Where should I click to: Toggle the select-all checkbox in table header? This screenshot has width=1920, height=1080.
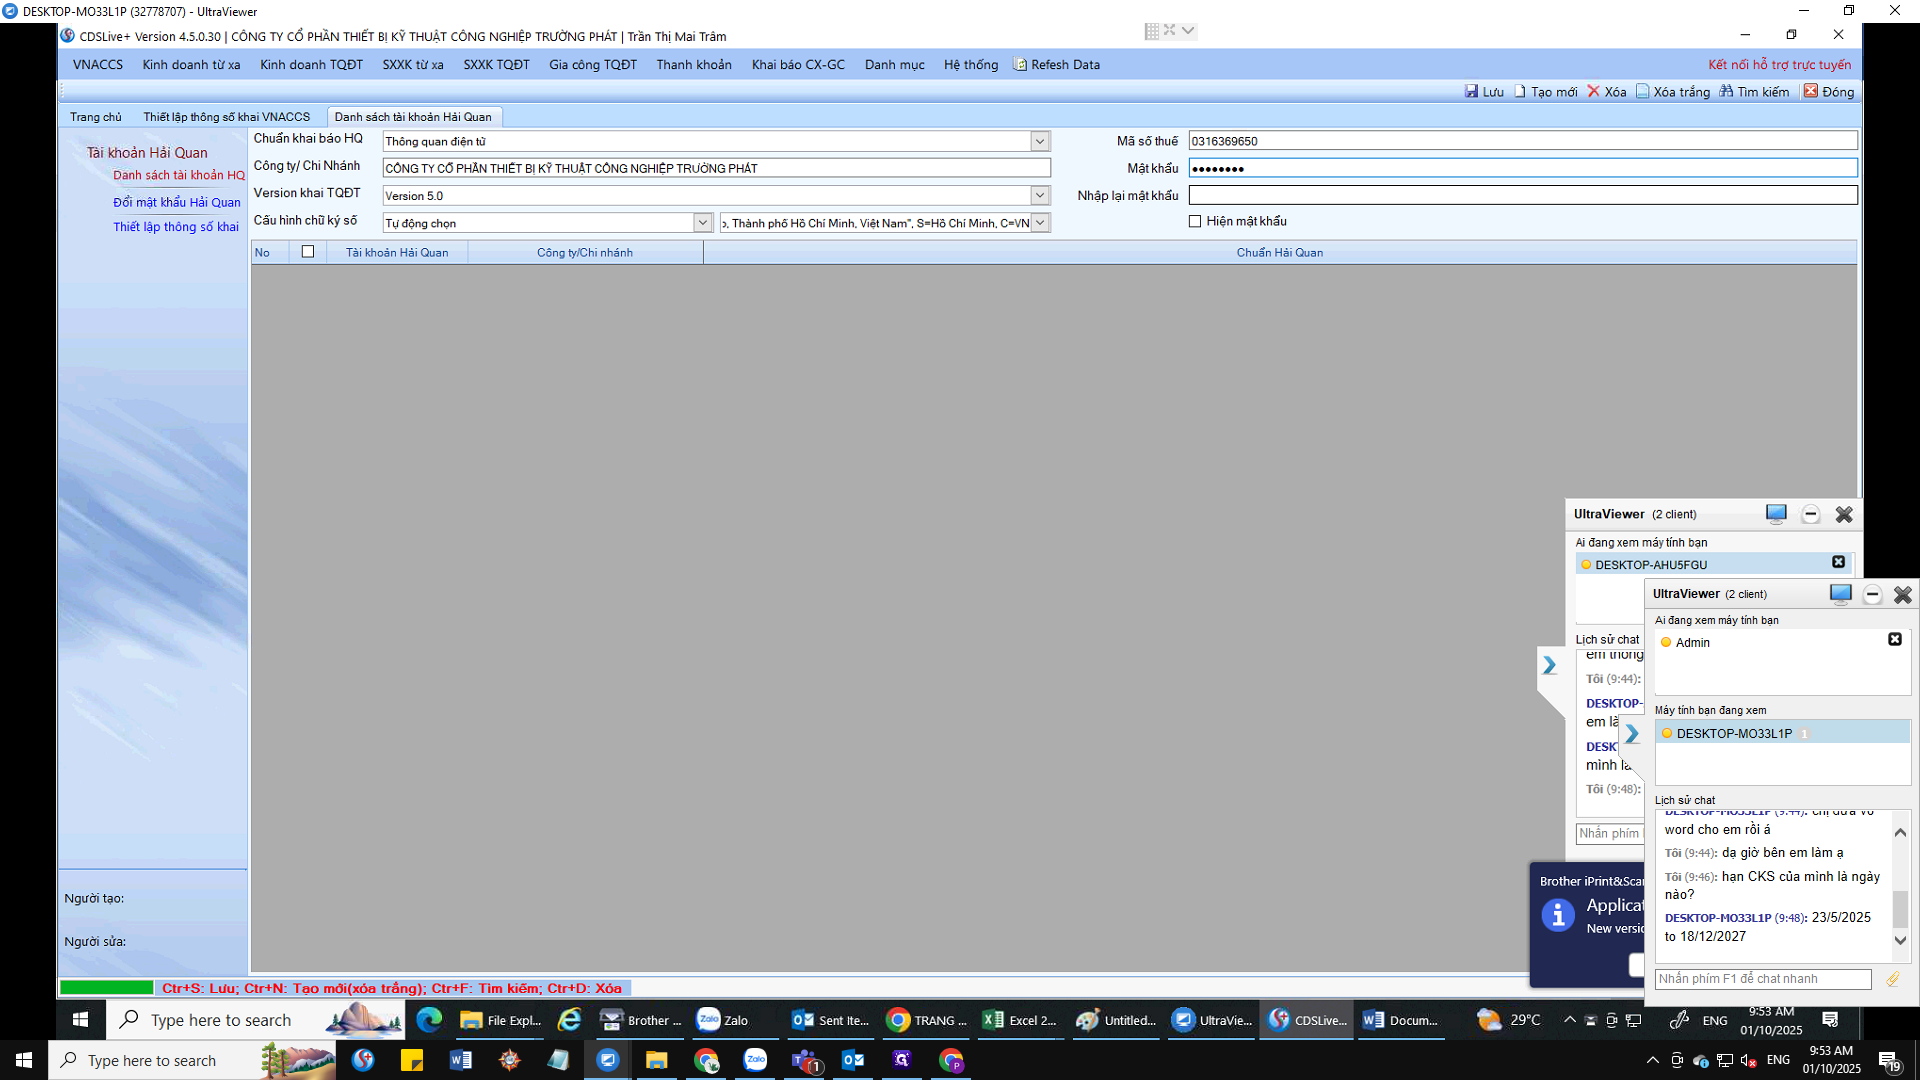click(308, 252)
